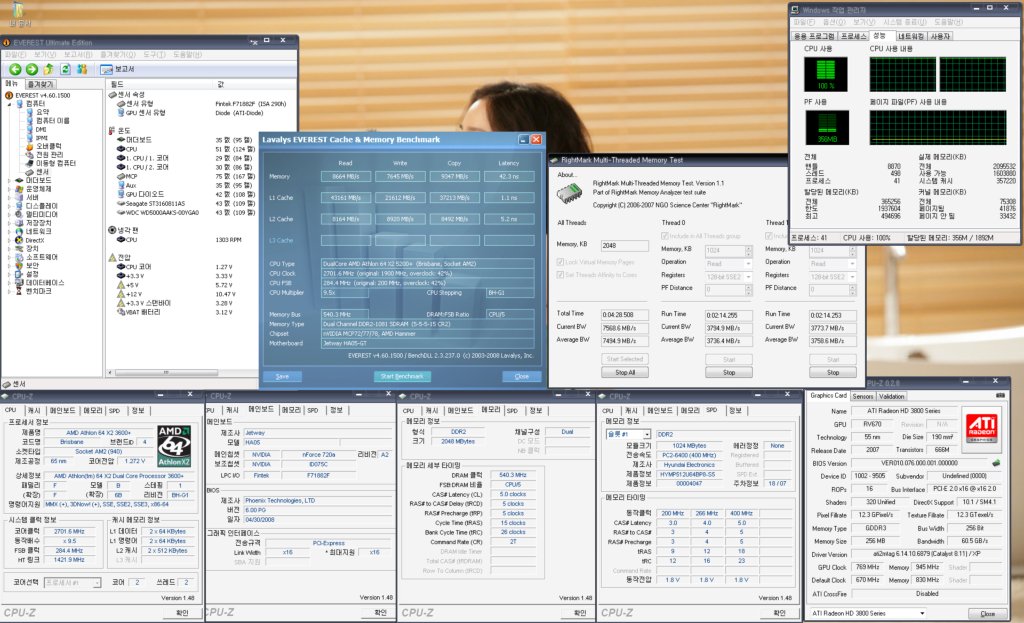Open SPD slot #1 dropdown in CPU-Z
This screenshot has width=1024, height=623.
click(x=629, y=434)
